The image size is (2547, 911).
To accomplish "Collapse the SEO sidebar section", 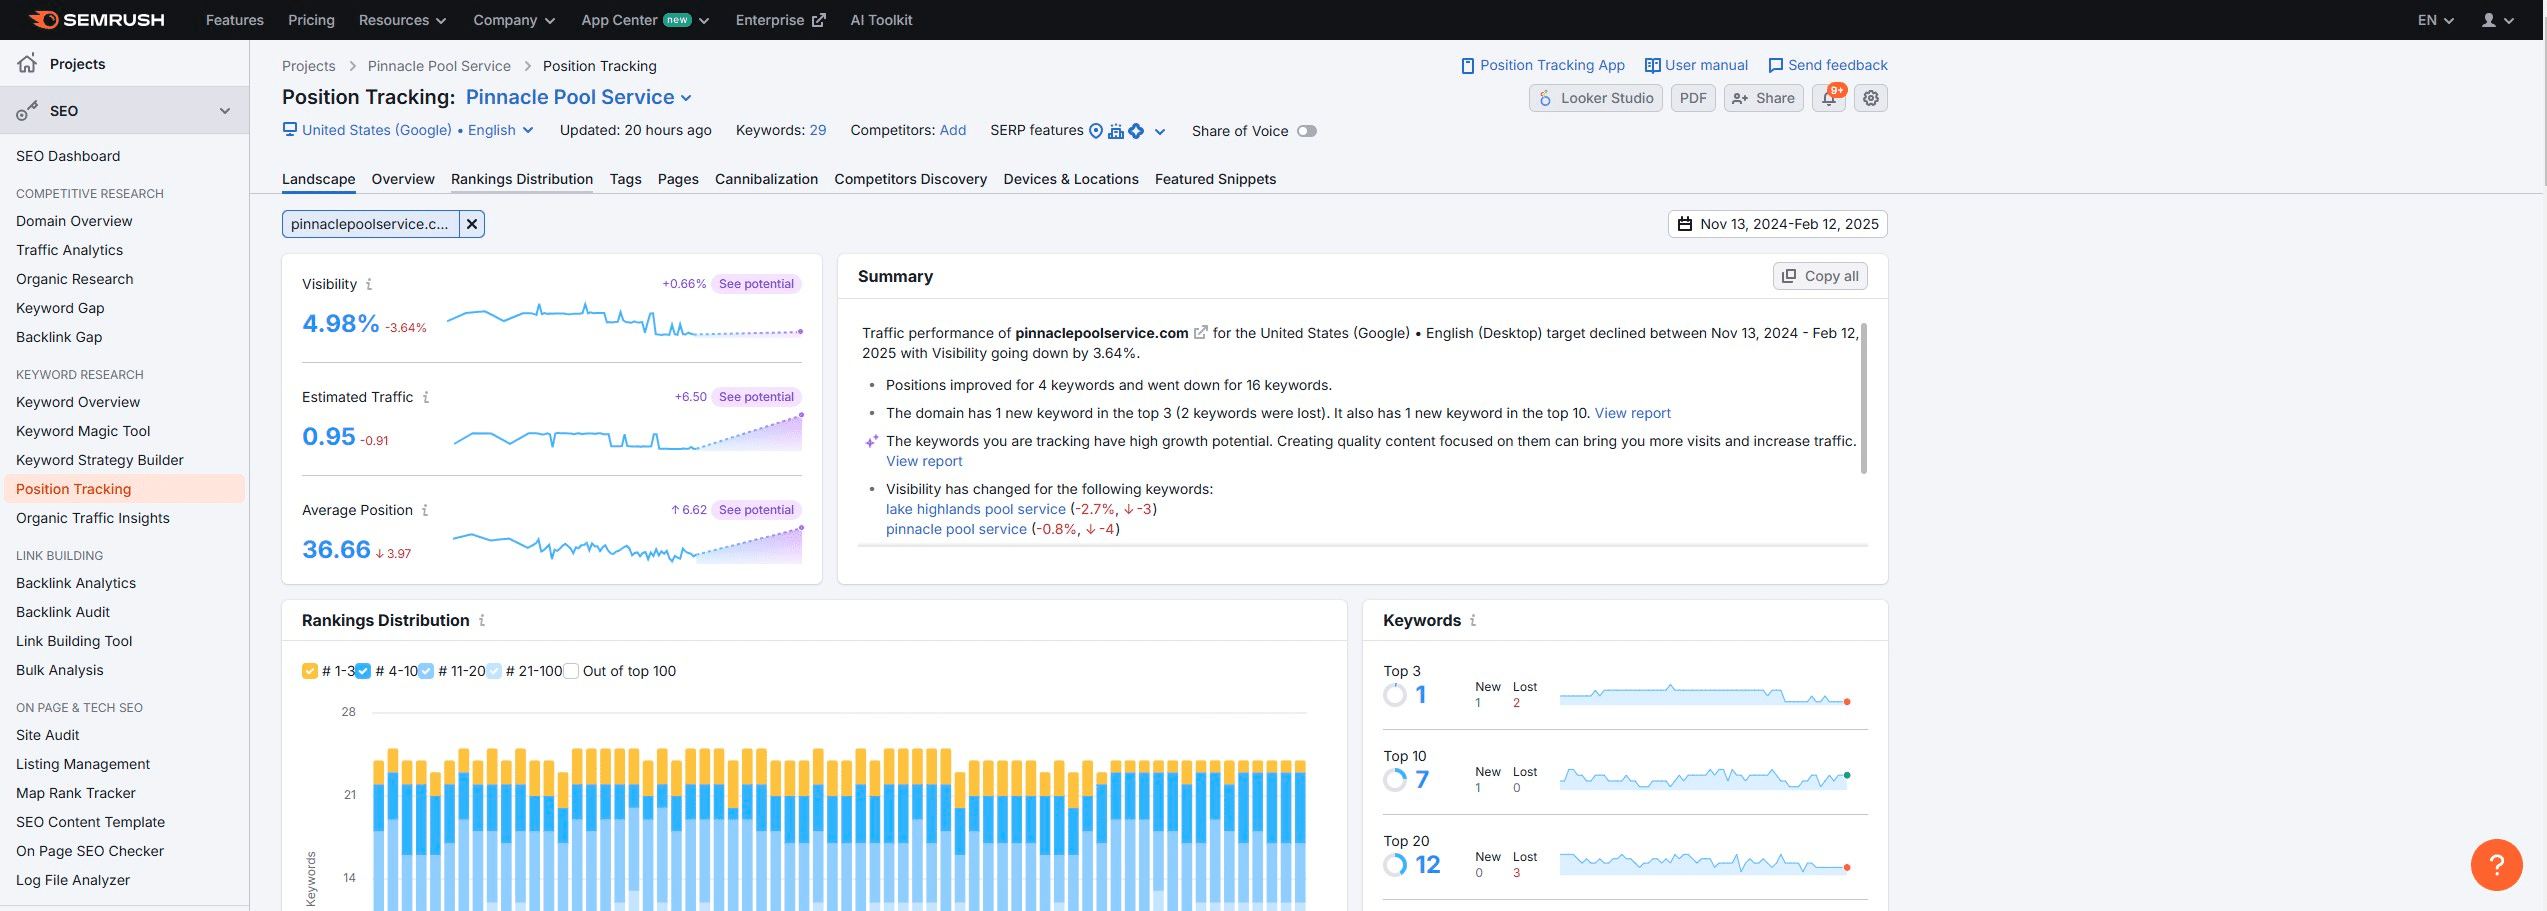I will click(x=225, y=111).
